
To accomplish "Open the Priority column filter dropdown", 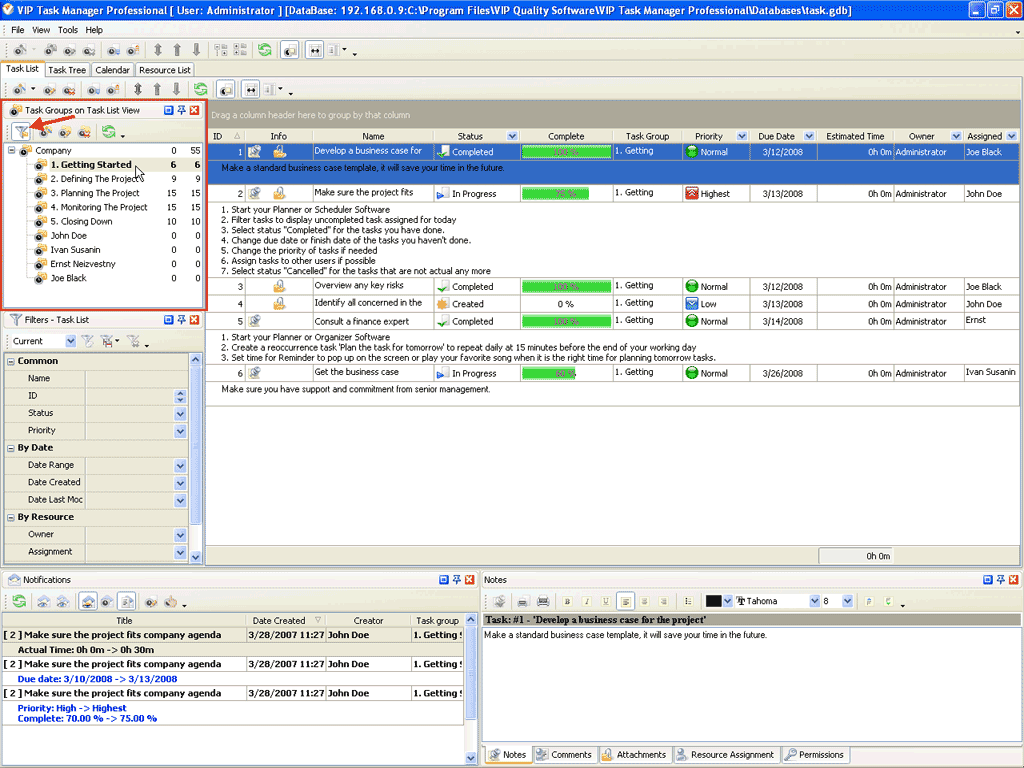I will [742, 136].
